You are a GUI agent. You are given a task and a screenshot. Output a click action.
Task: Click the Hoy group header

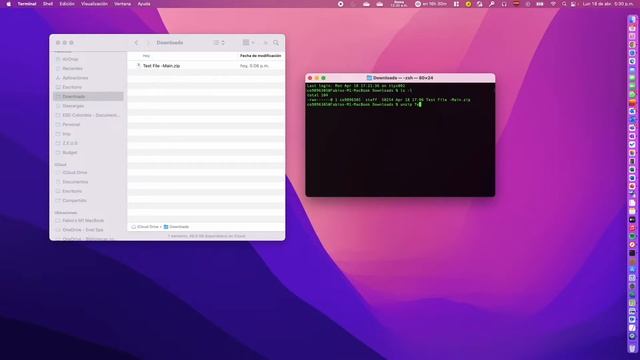[x=146, y=56]
